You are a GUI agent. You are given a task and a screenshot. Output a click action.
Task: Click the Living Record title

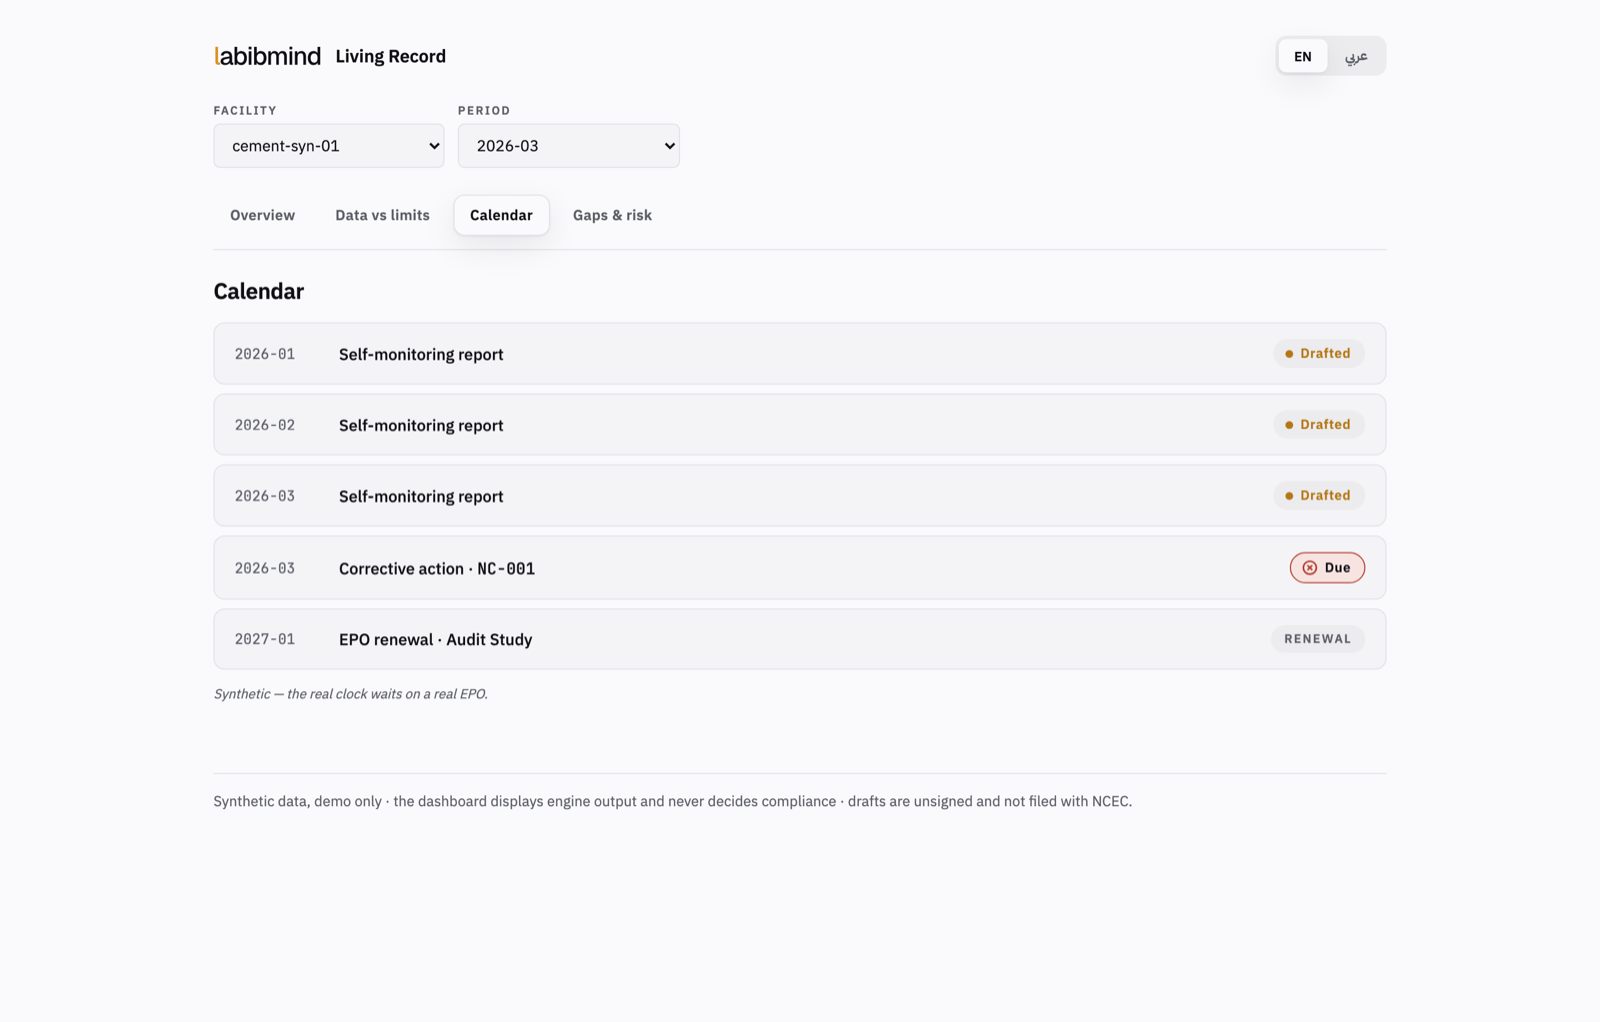pos(390,56)
